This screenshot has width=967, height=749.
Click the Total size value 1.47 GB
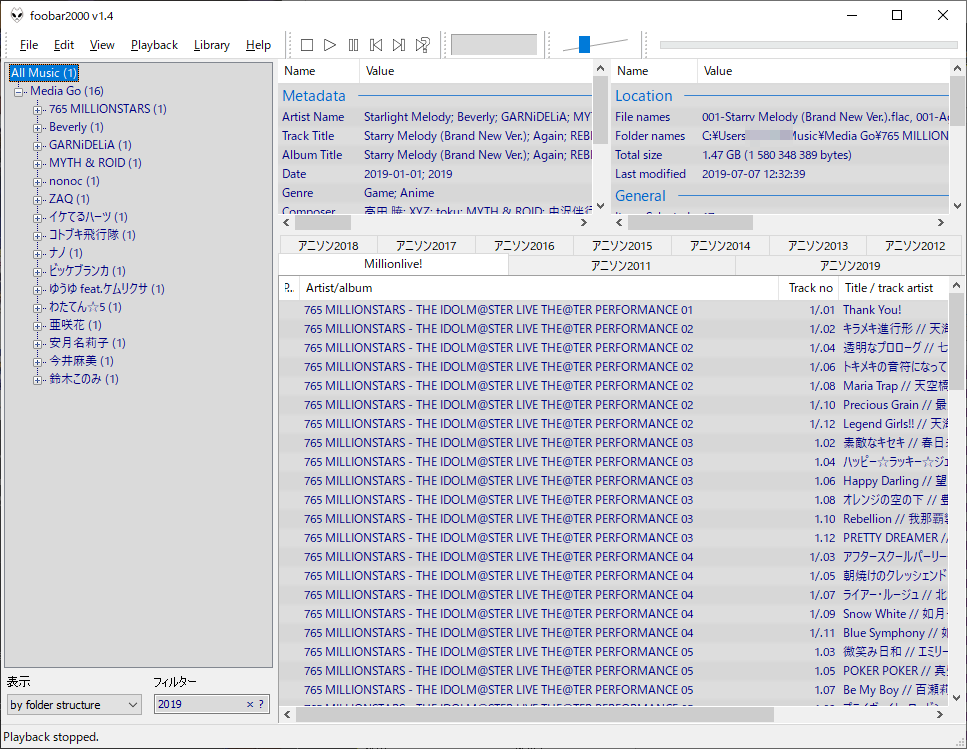776,155
